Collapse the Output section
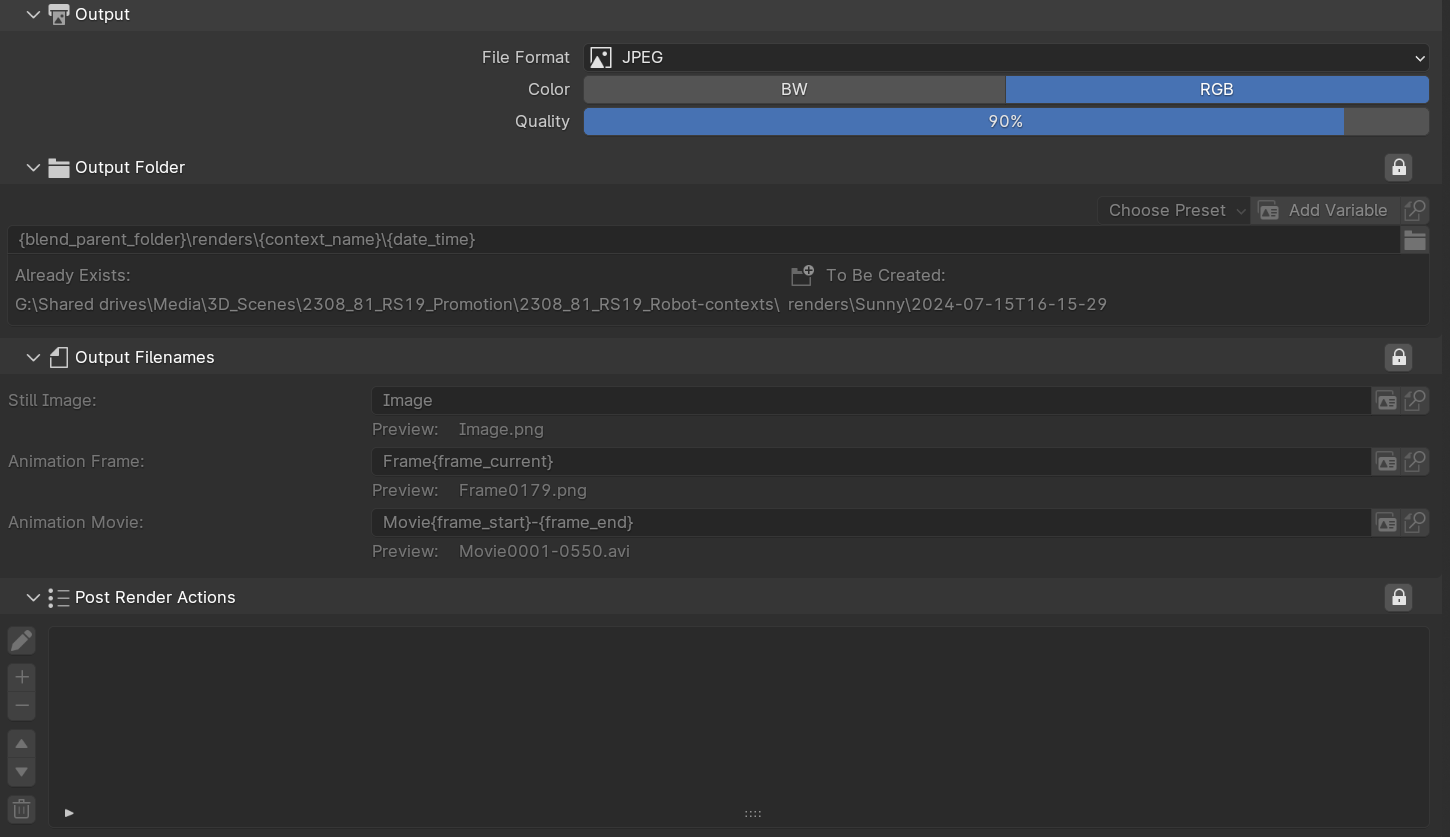The image size is (1450, 837). (x=33, y=14)
